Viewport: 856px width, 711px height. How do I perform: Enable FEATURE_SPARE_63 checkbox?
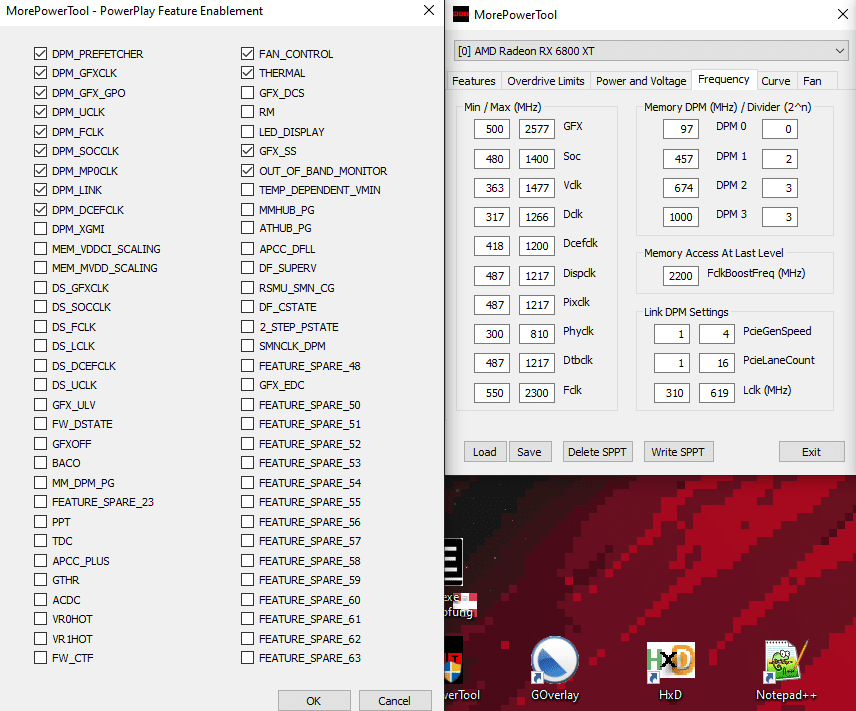pyautogui.click(x=247, y=657)
